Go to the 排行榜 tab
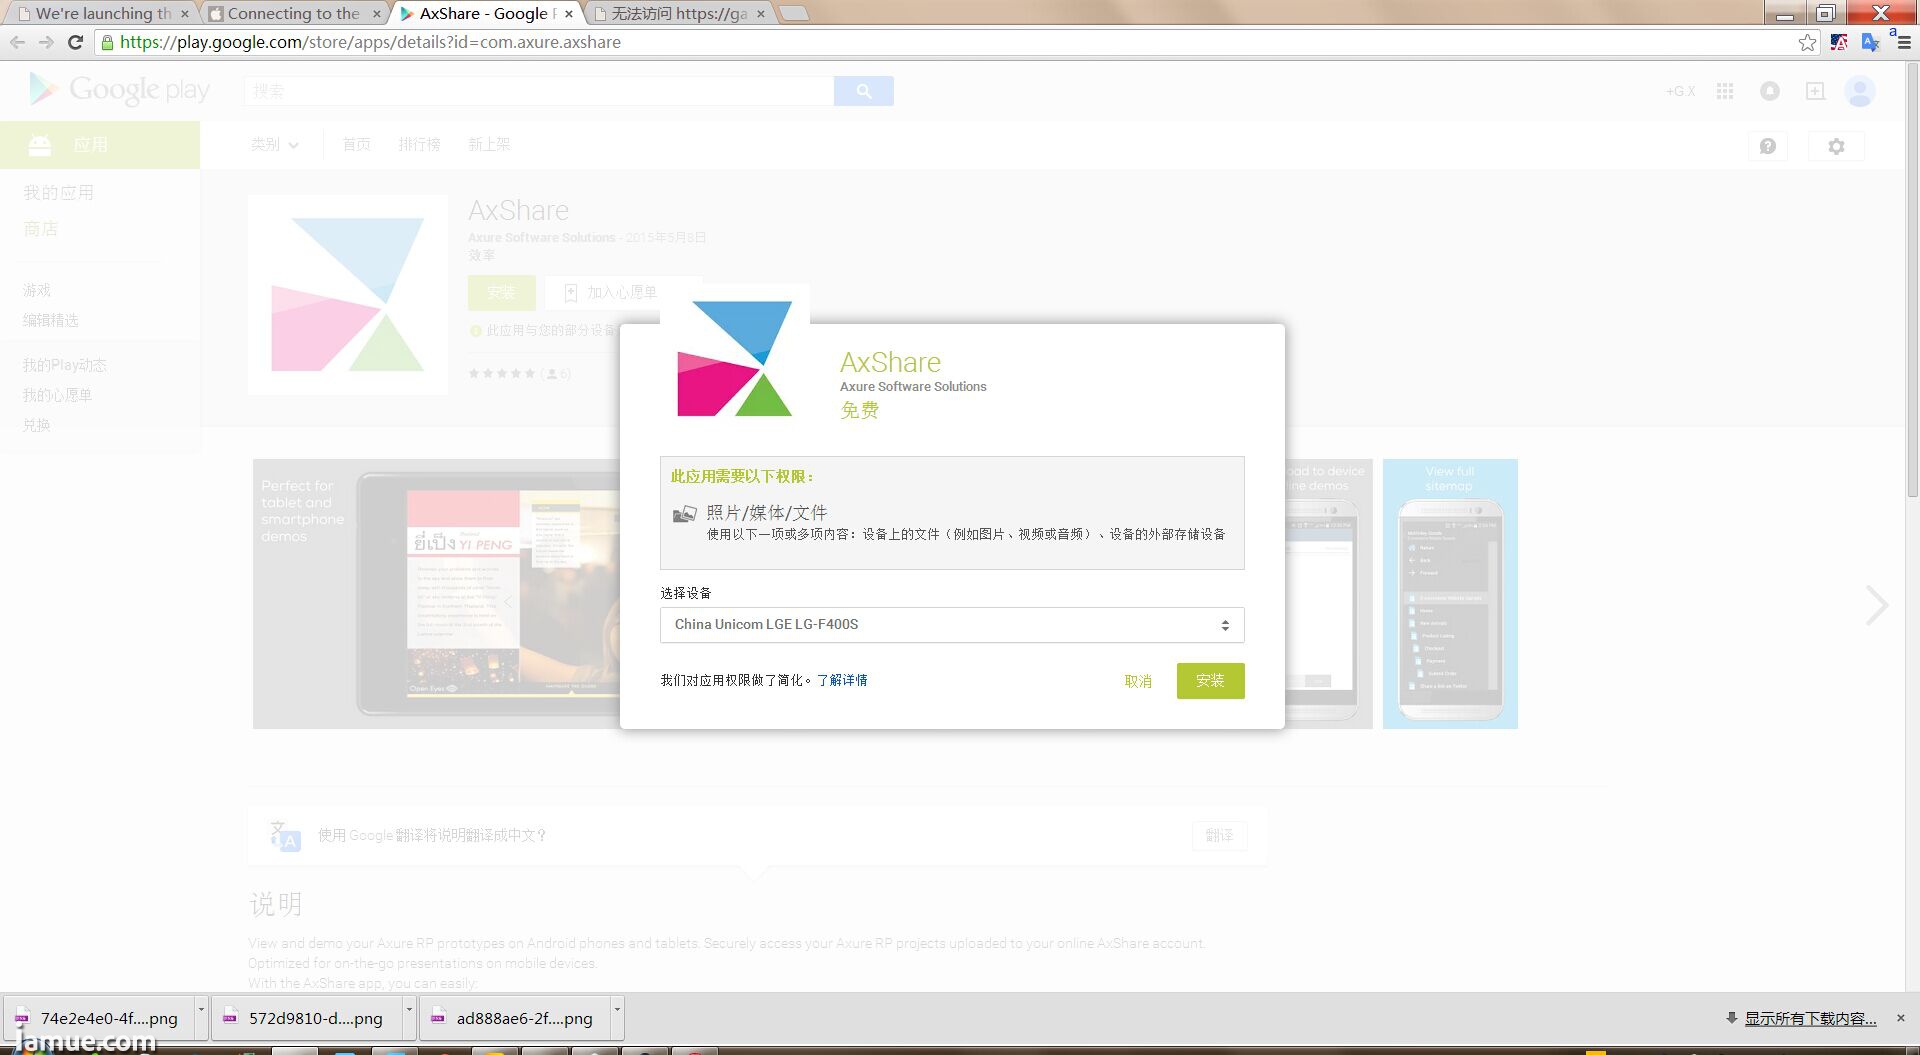The height and width of the screenshot is (1055, 1920). [x=419, y=145]
